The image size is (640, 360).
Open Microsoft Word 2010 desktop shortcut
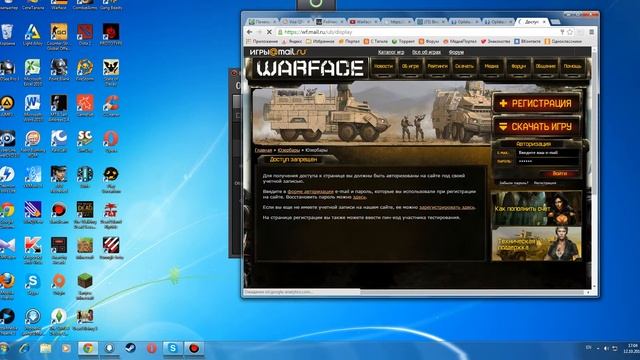point(33,108)
